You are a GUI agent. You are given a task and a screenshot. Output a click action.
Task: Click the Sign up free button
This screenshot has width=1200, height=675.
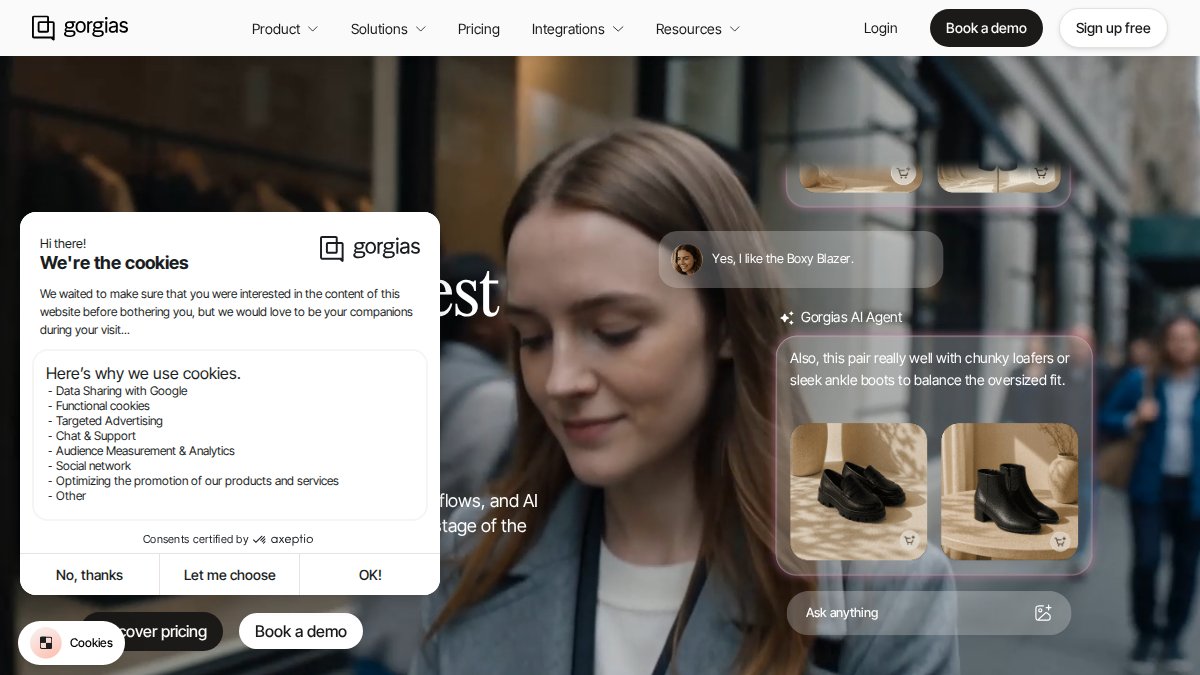[1113, 28]
